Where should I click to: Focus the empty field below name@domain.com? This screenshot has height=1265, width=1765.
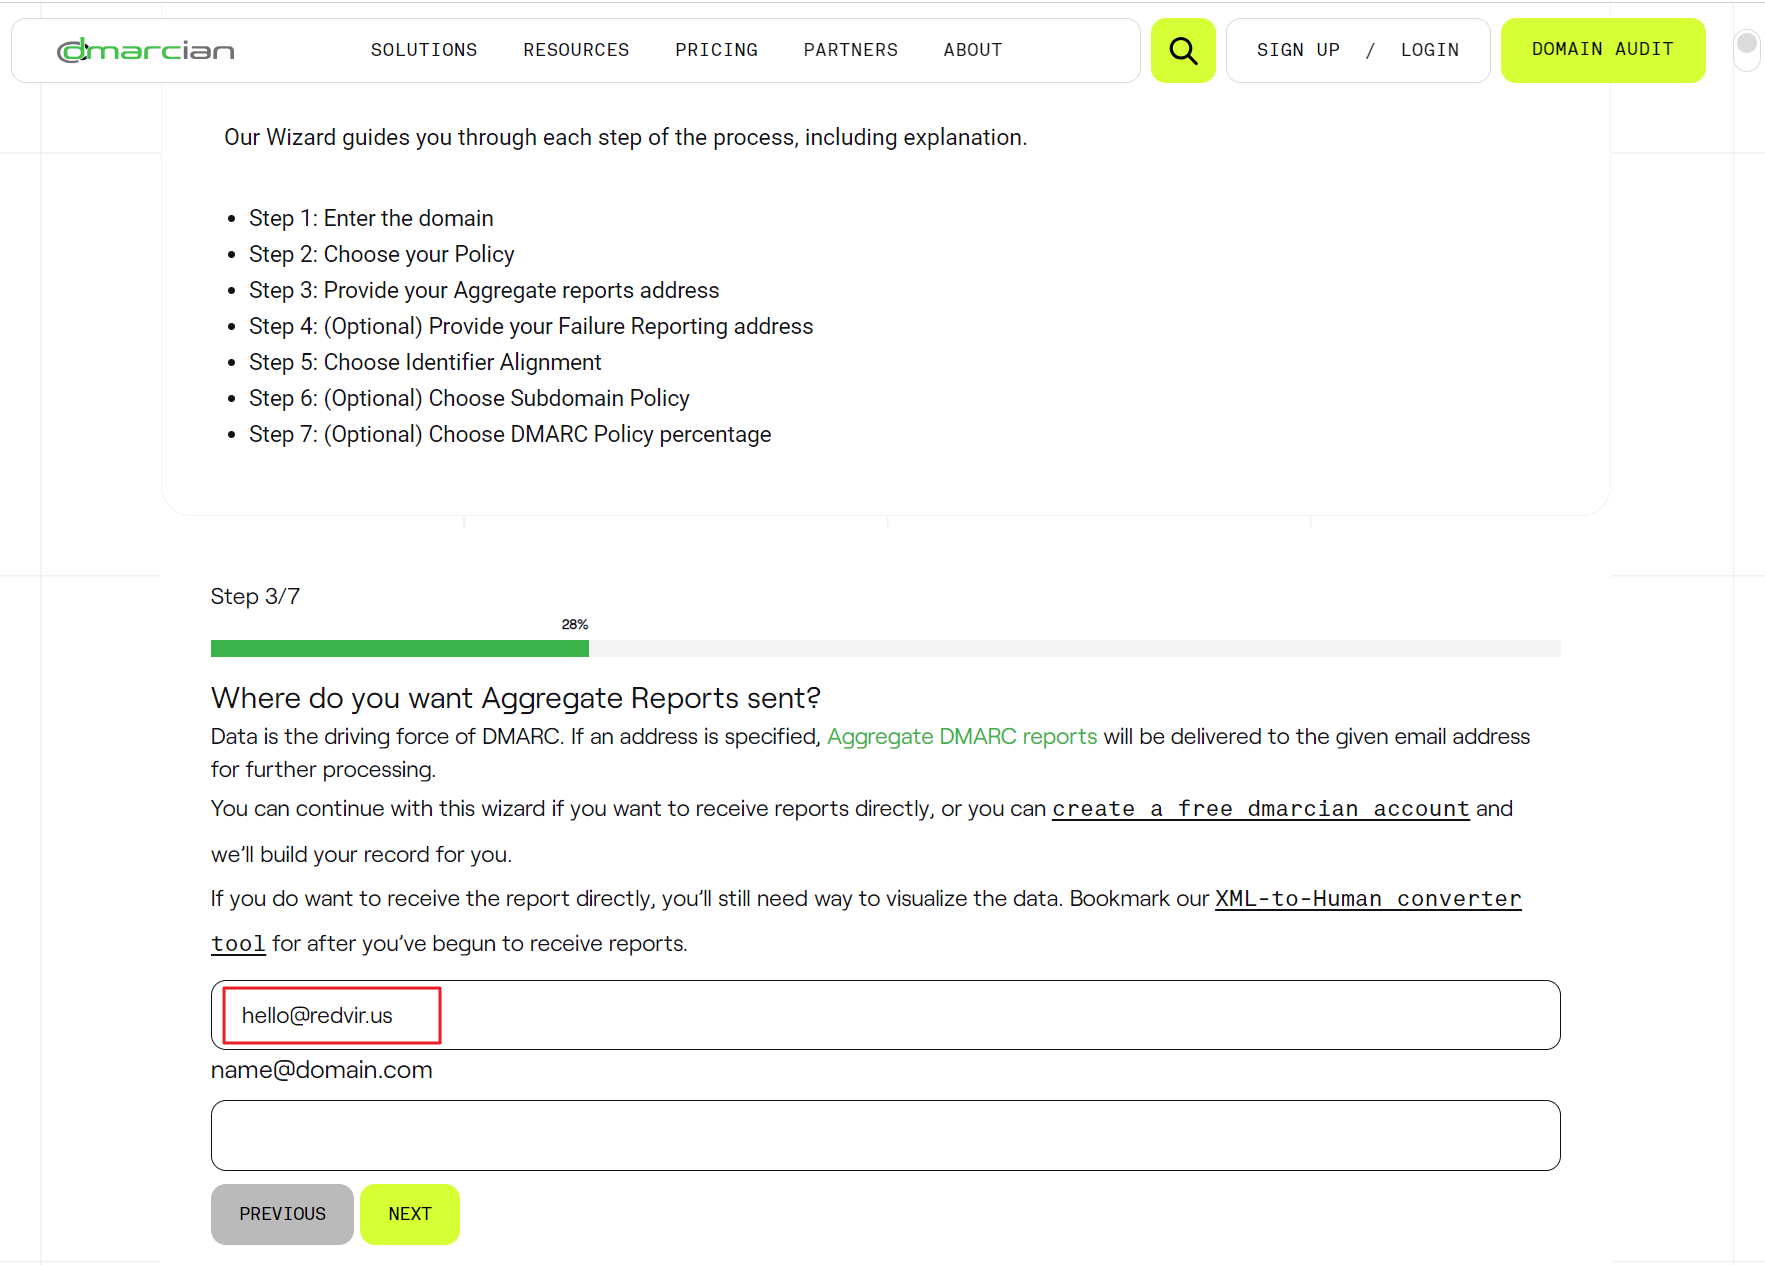(885, 1135)
